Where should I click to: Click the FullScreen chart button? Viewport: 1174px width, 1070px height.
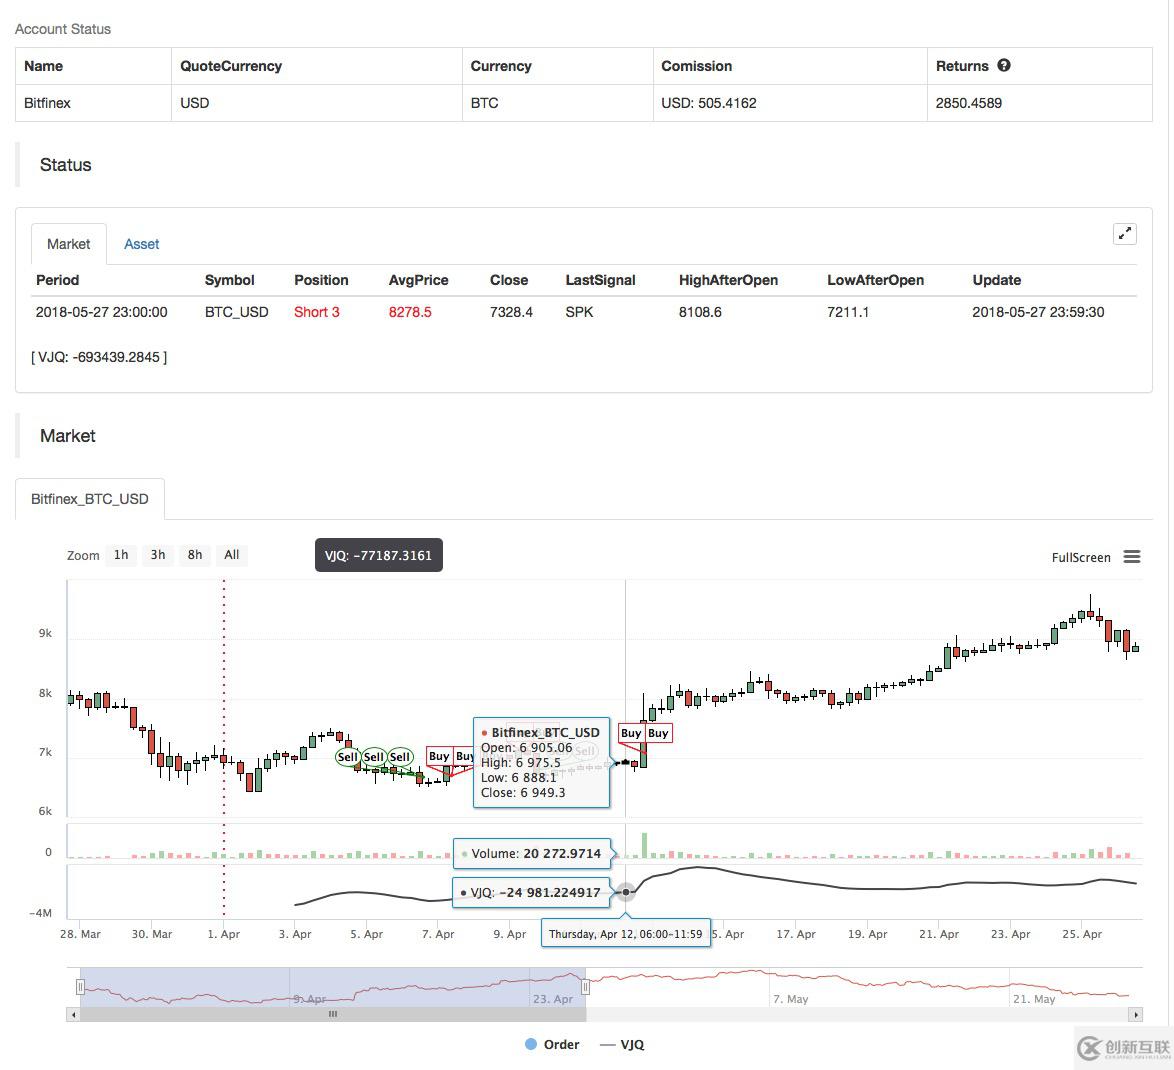[x=1080, y=557]
